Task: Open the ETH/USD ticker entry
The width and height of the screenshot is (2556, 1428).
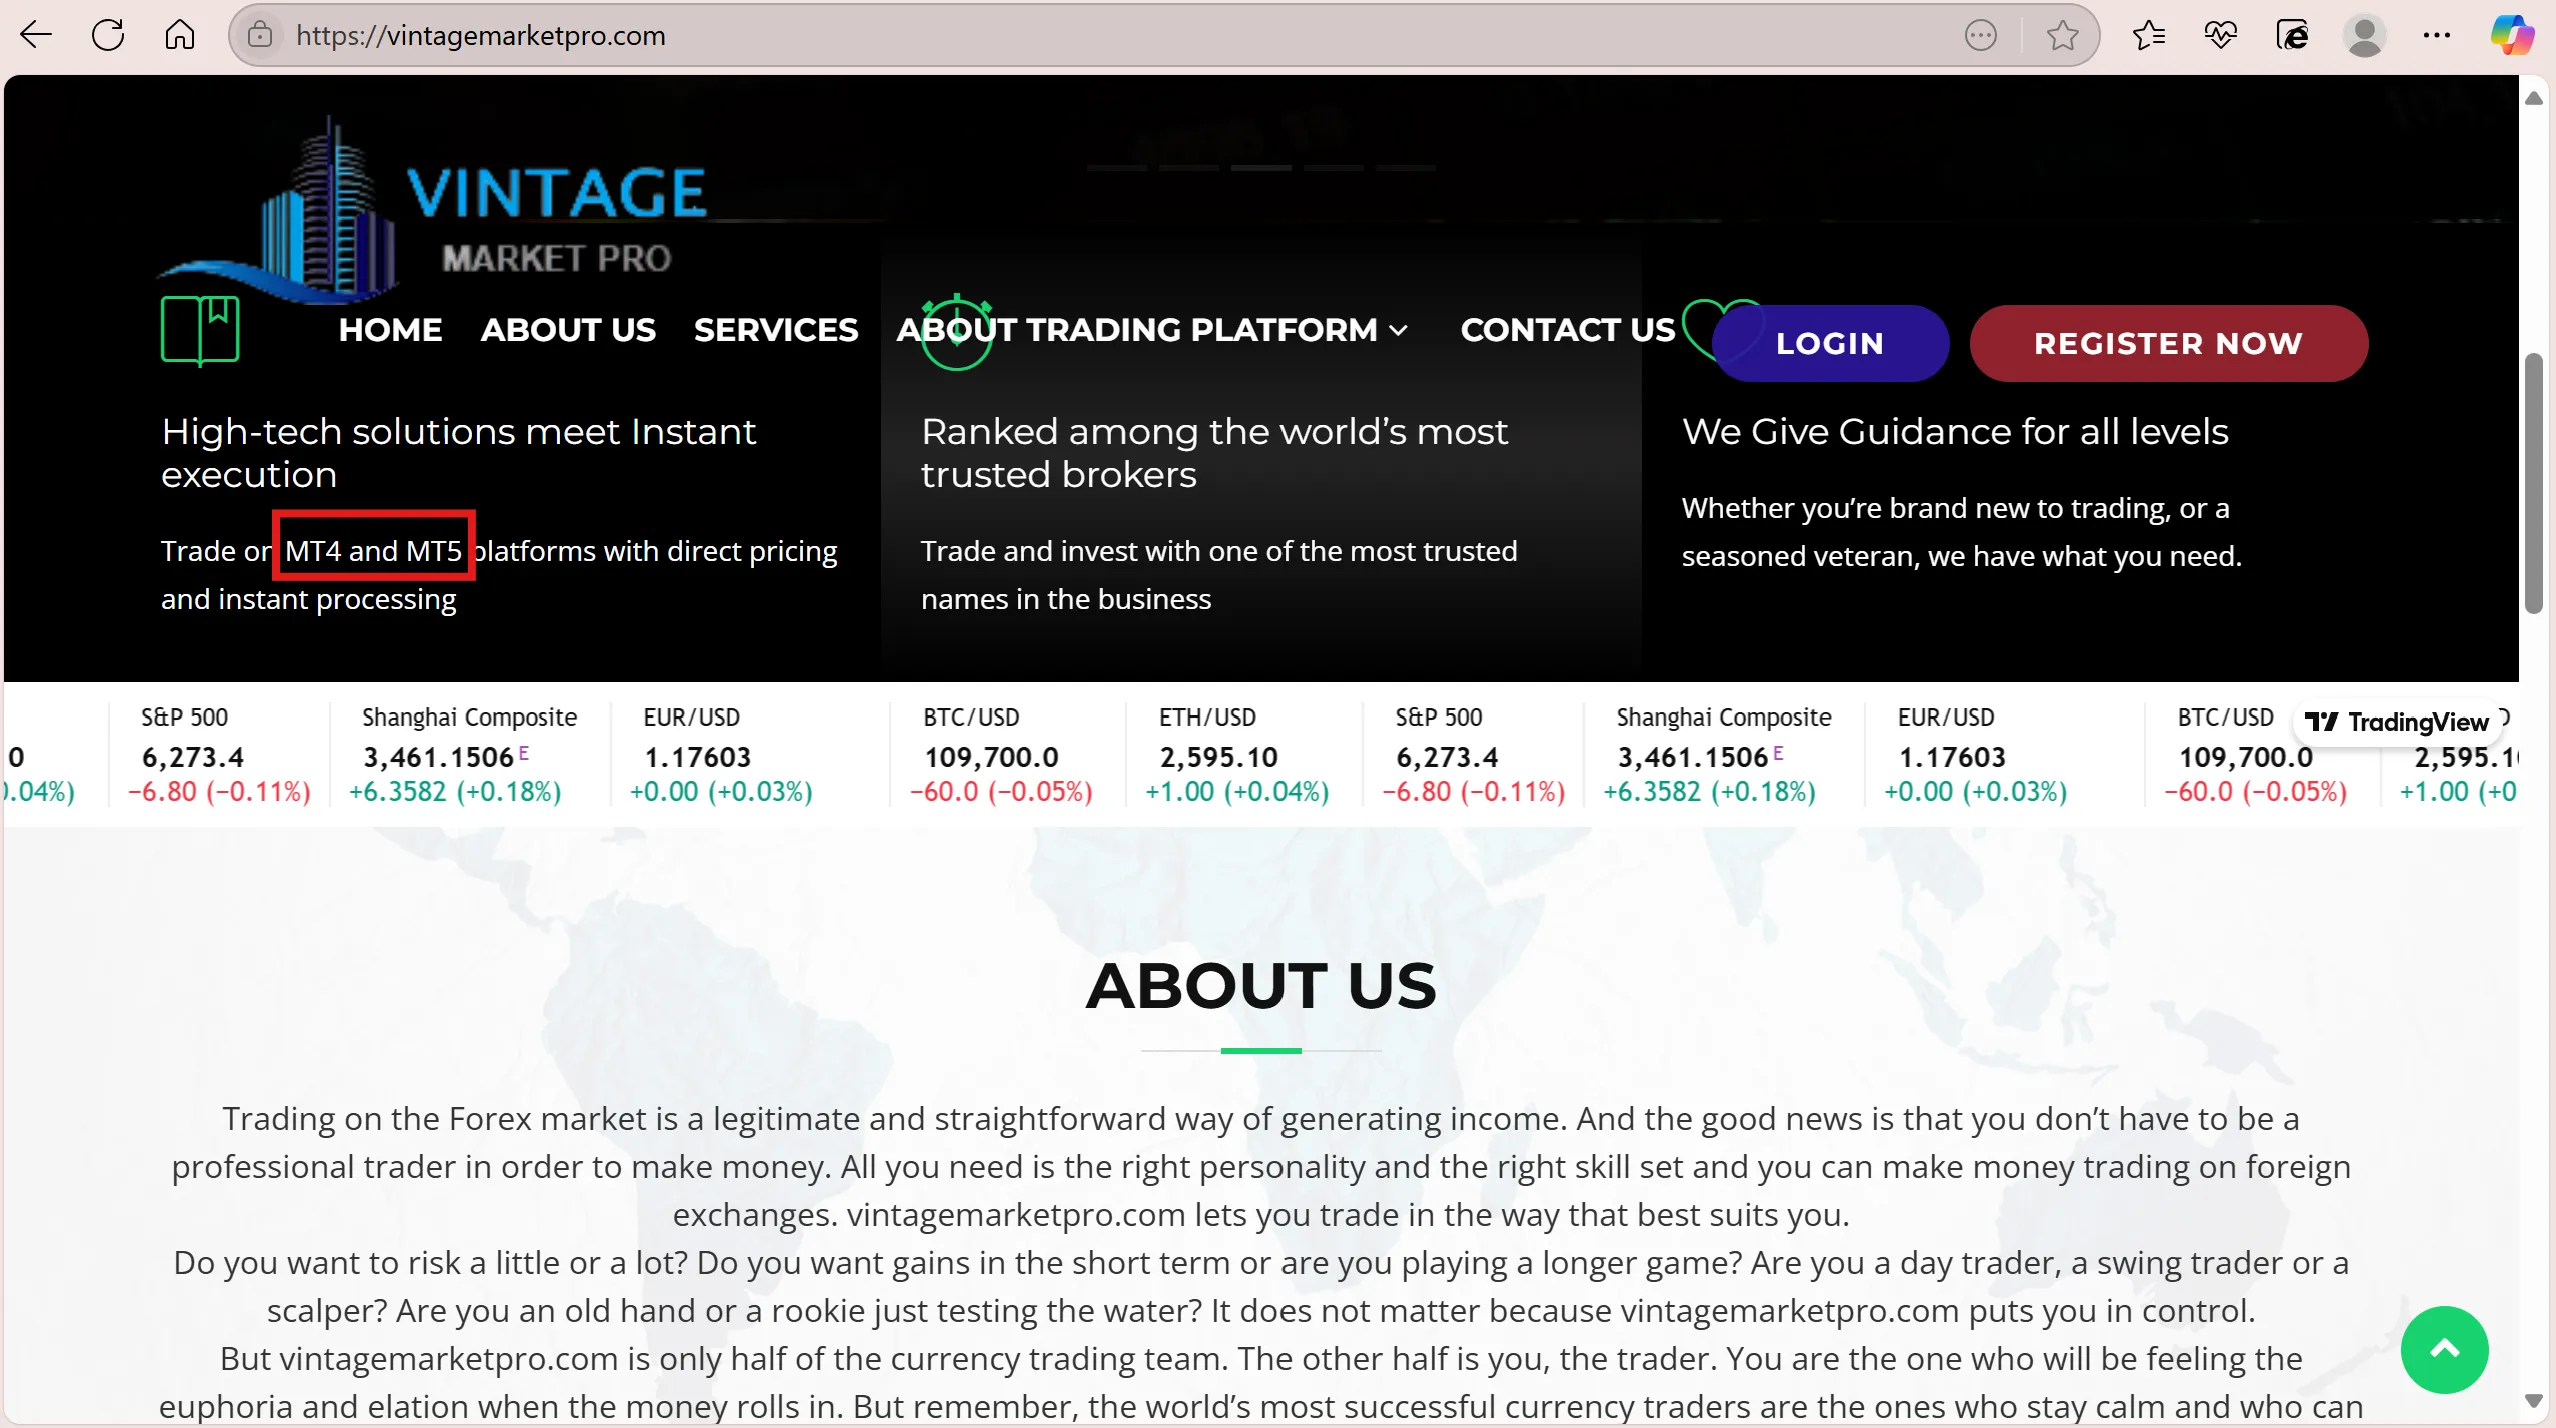Action: coord(1243,754)
